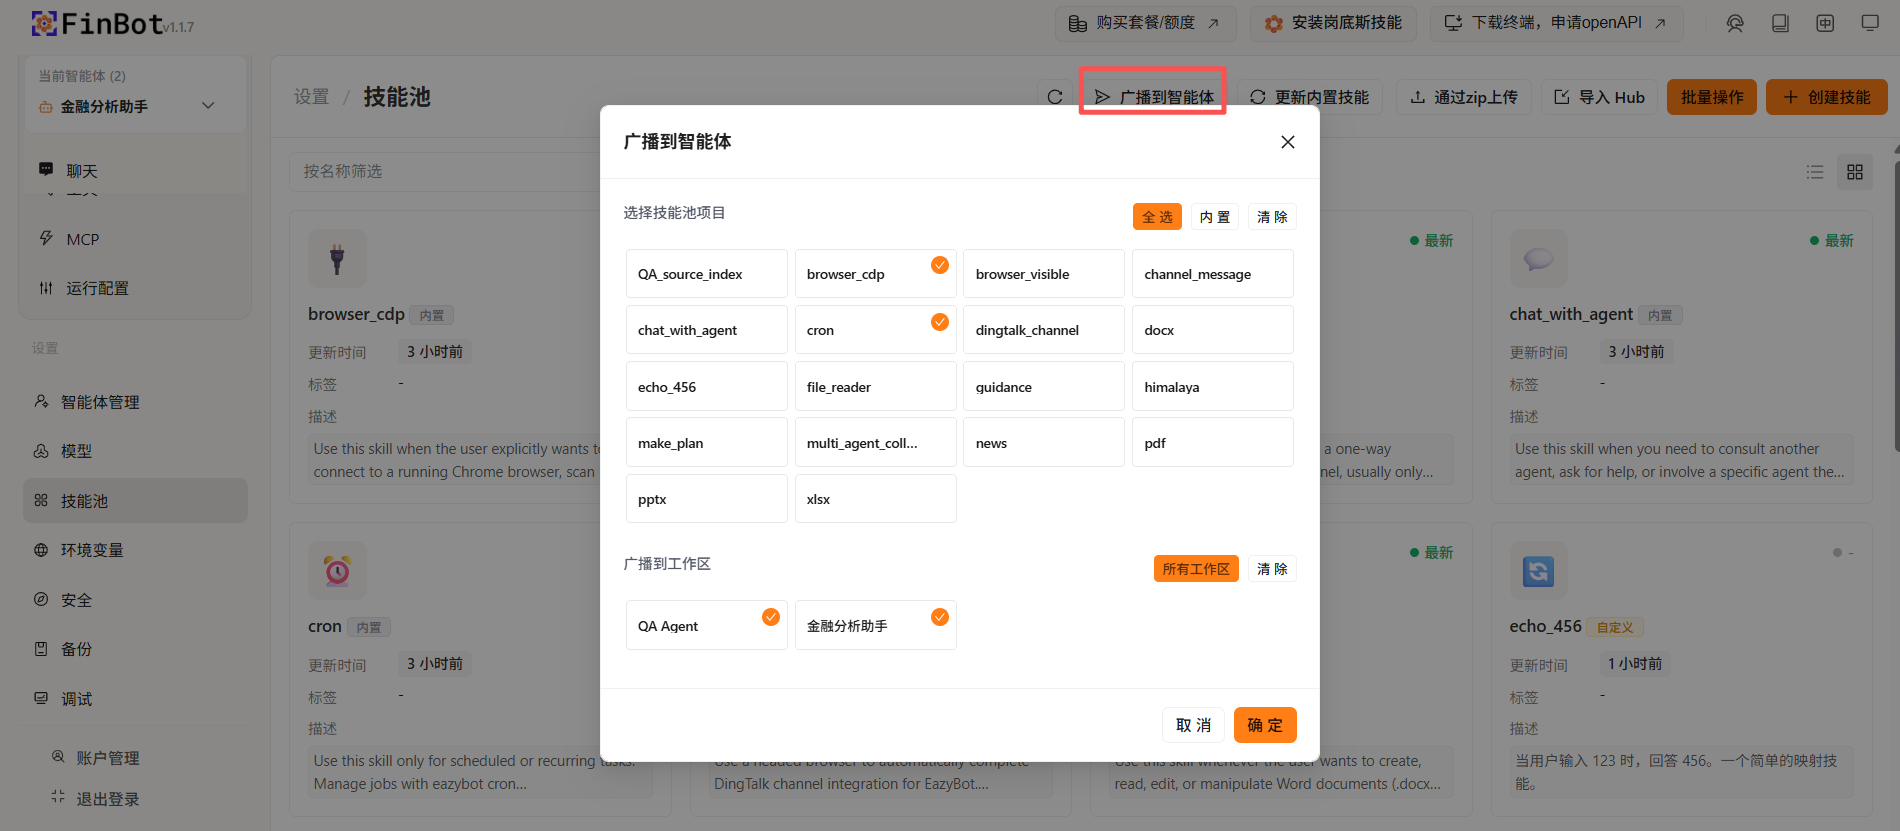The width and height of the screenshot is (1900, 831).
Task: Select echo_456 skill in dialog
Action: 707,387
